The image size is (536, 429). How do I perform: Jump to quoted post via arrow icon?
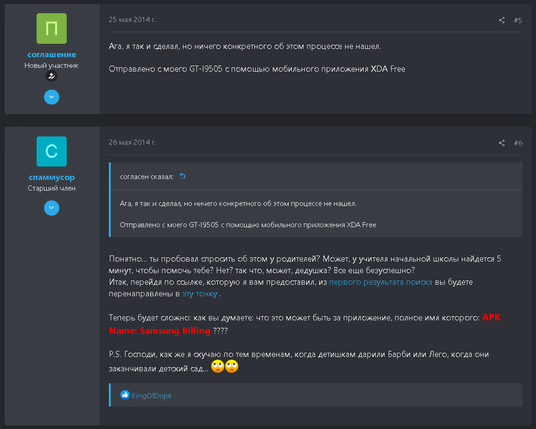(183, 176)
